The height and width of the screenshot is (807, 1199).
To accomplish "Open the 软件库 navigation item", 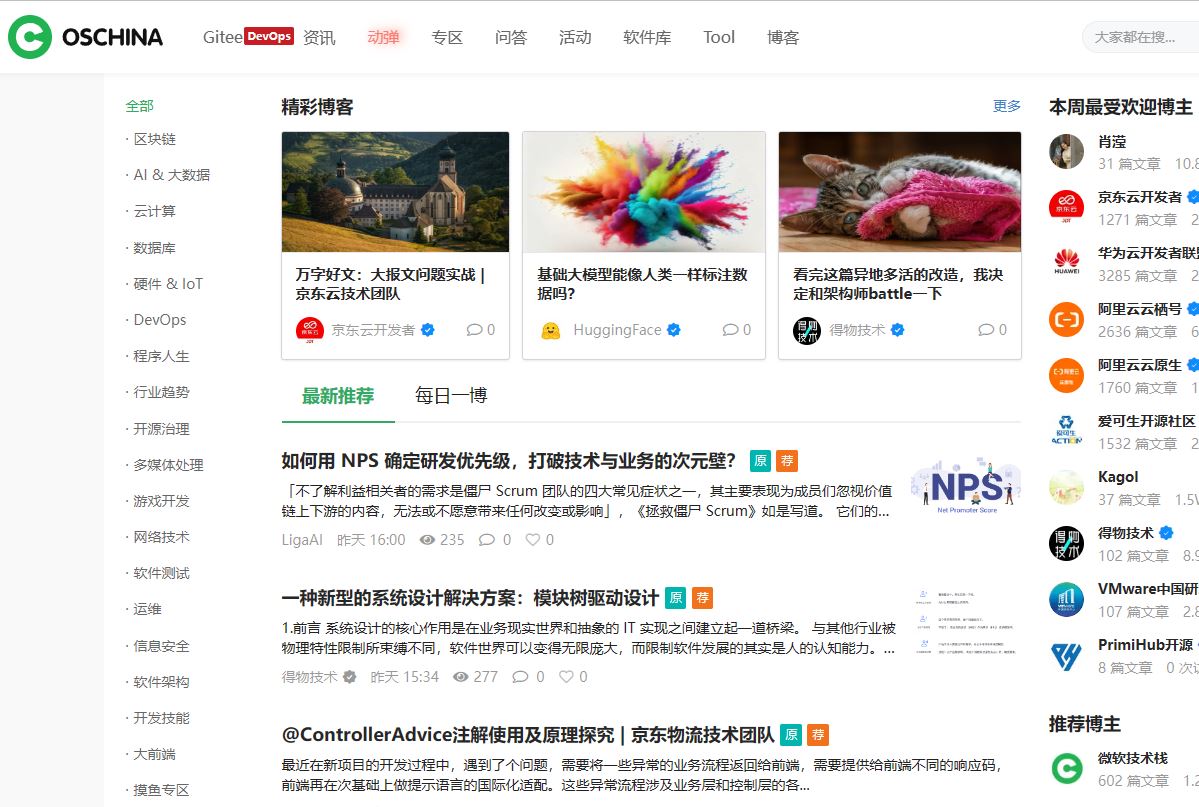I will click(647, 37).
